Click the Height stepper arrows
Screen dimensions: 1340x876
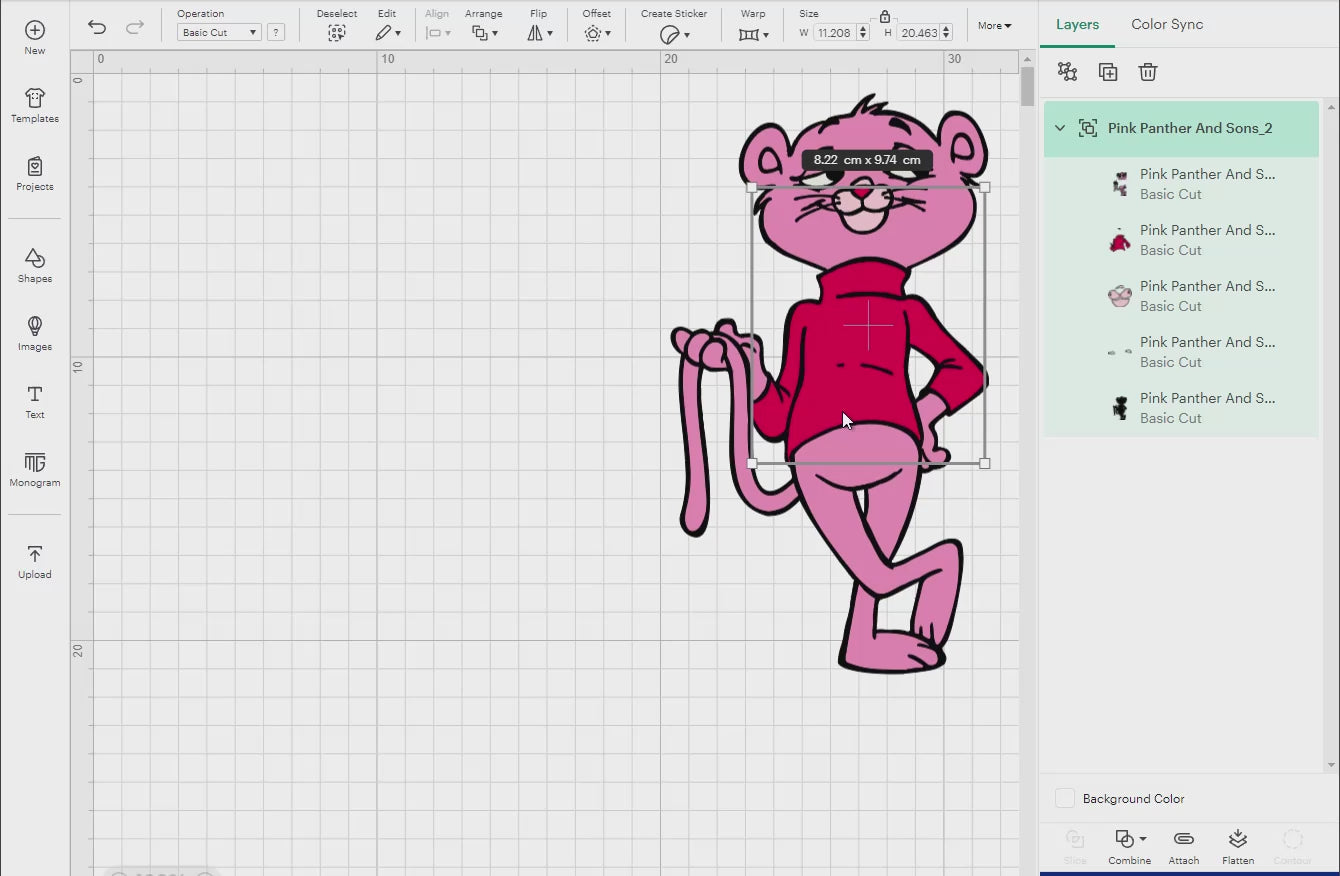[948, 33]
